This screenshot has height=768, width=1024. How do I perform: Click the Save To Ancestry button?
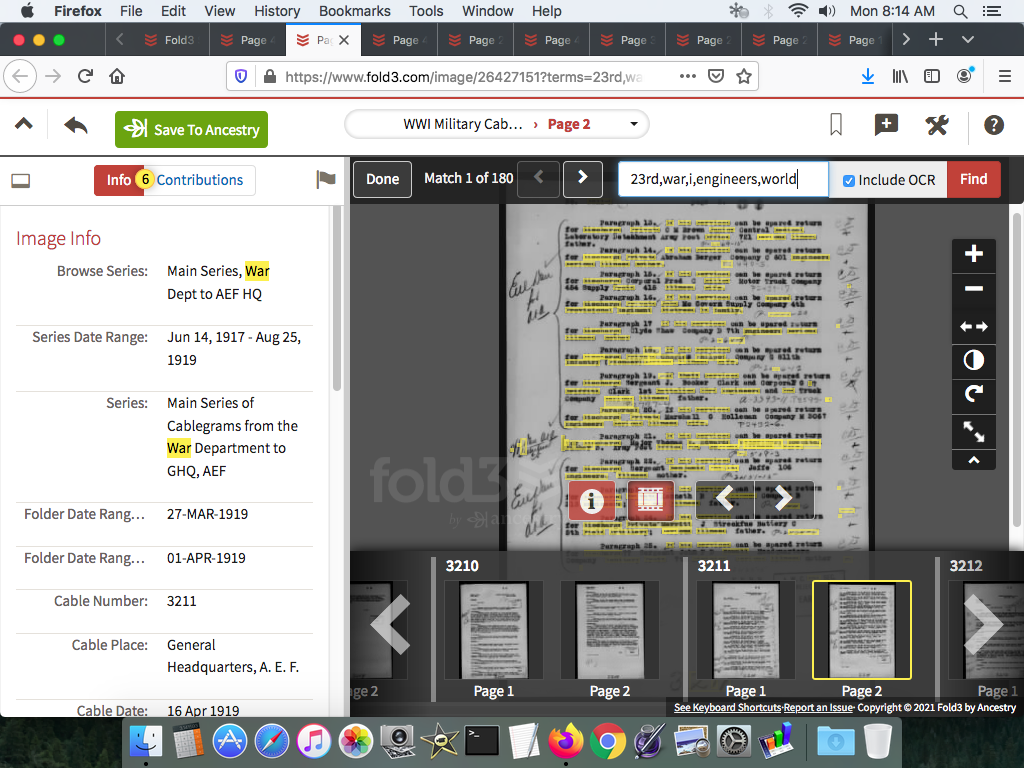pyautogui.click(x=192, y=130)
